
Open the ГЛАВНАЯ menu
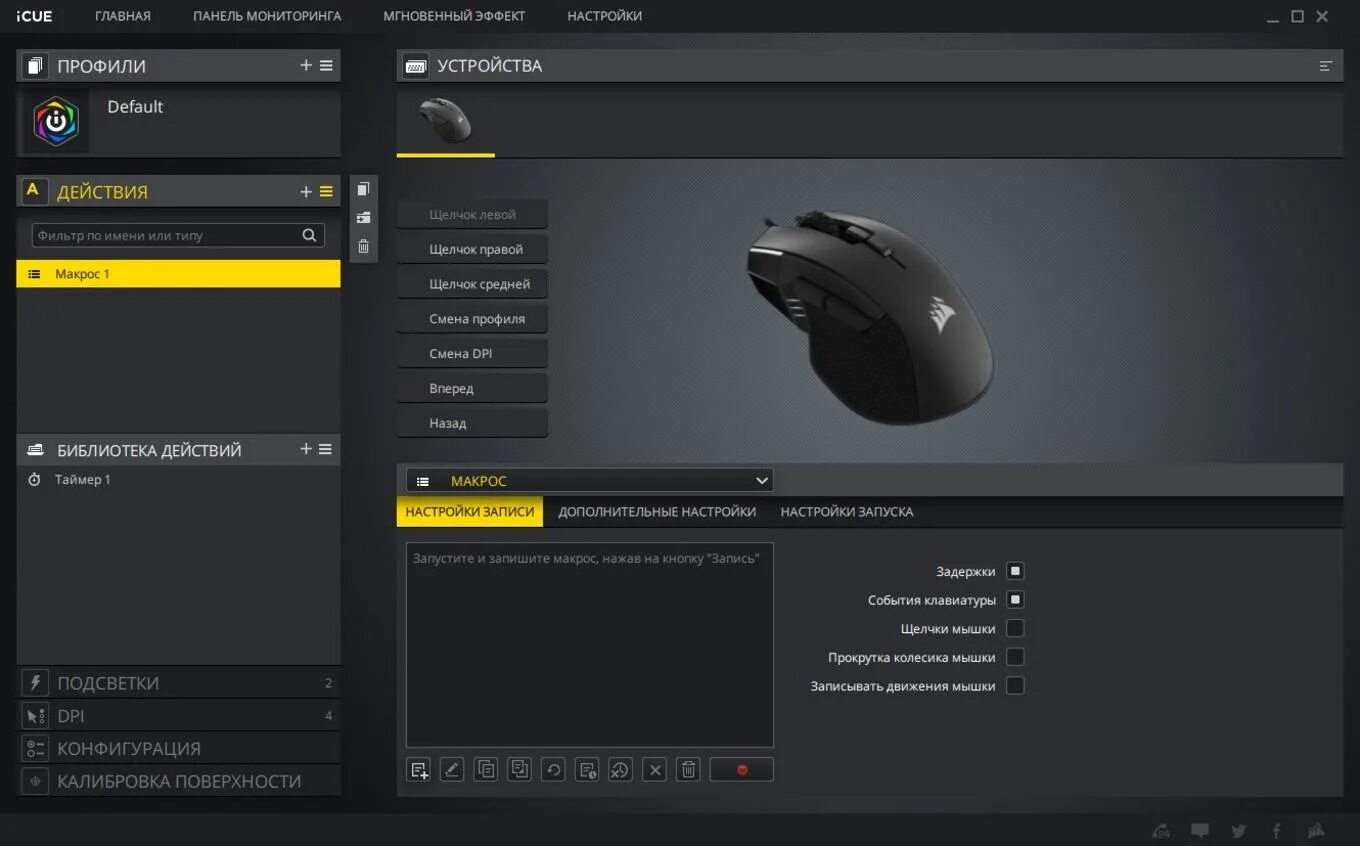123,16
